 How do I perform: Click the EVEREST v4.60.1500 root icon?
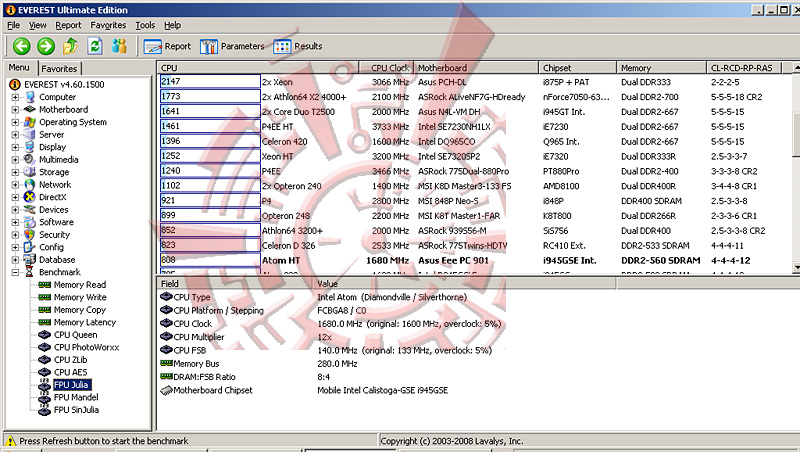click(15, 85)
